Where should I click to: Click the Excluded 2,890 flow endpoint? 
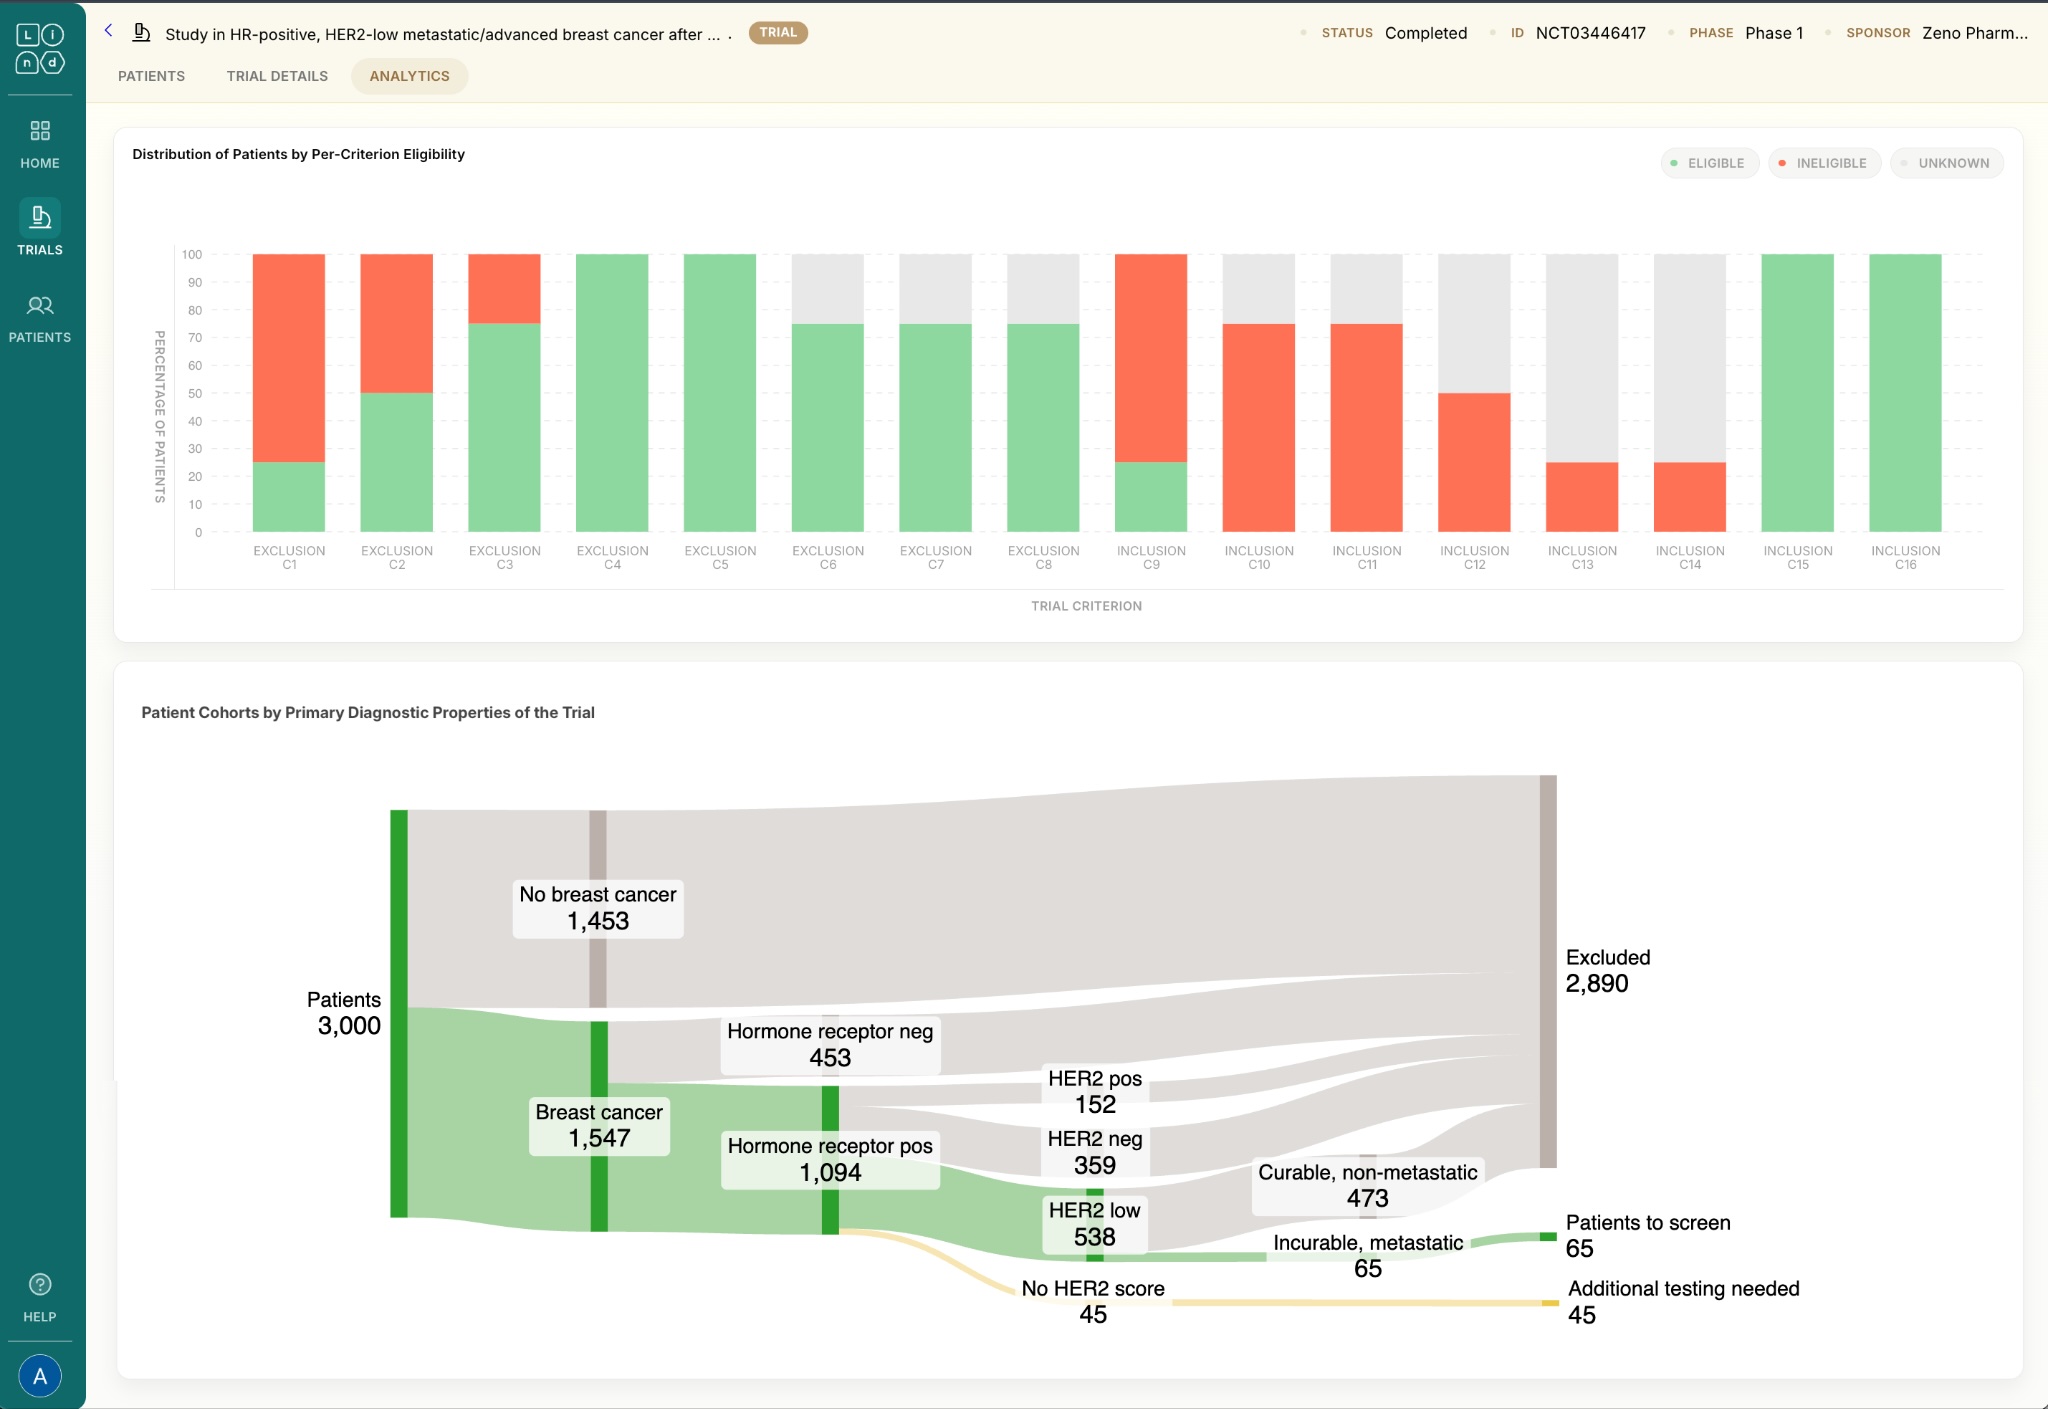(x=1548, y=970)
